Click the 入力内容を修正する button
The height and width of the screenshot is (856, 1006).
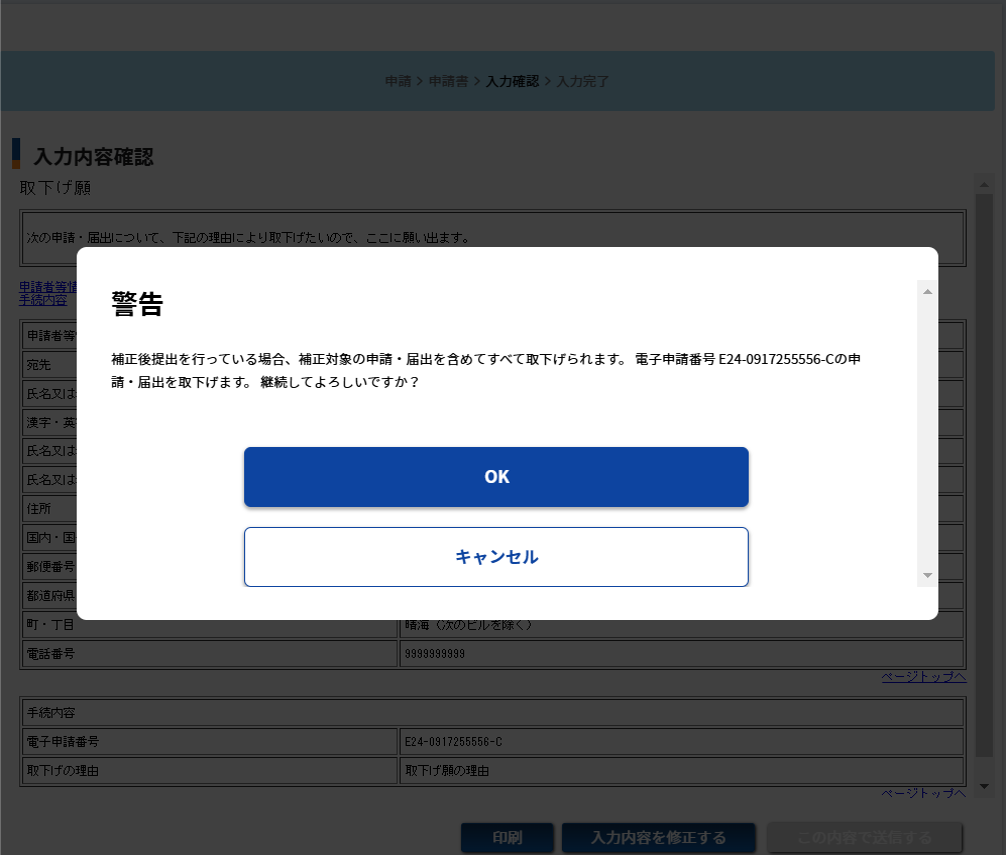(658, 837)
